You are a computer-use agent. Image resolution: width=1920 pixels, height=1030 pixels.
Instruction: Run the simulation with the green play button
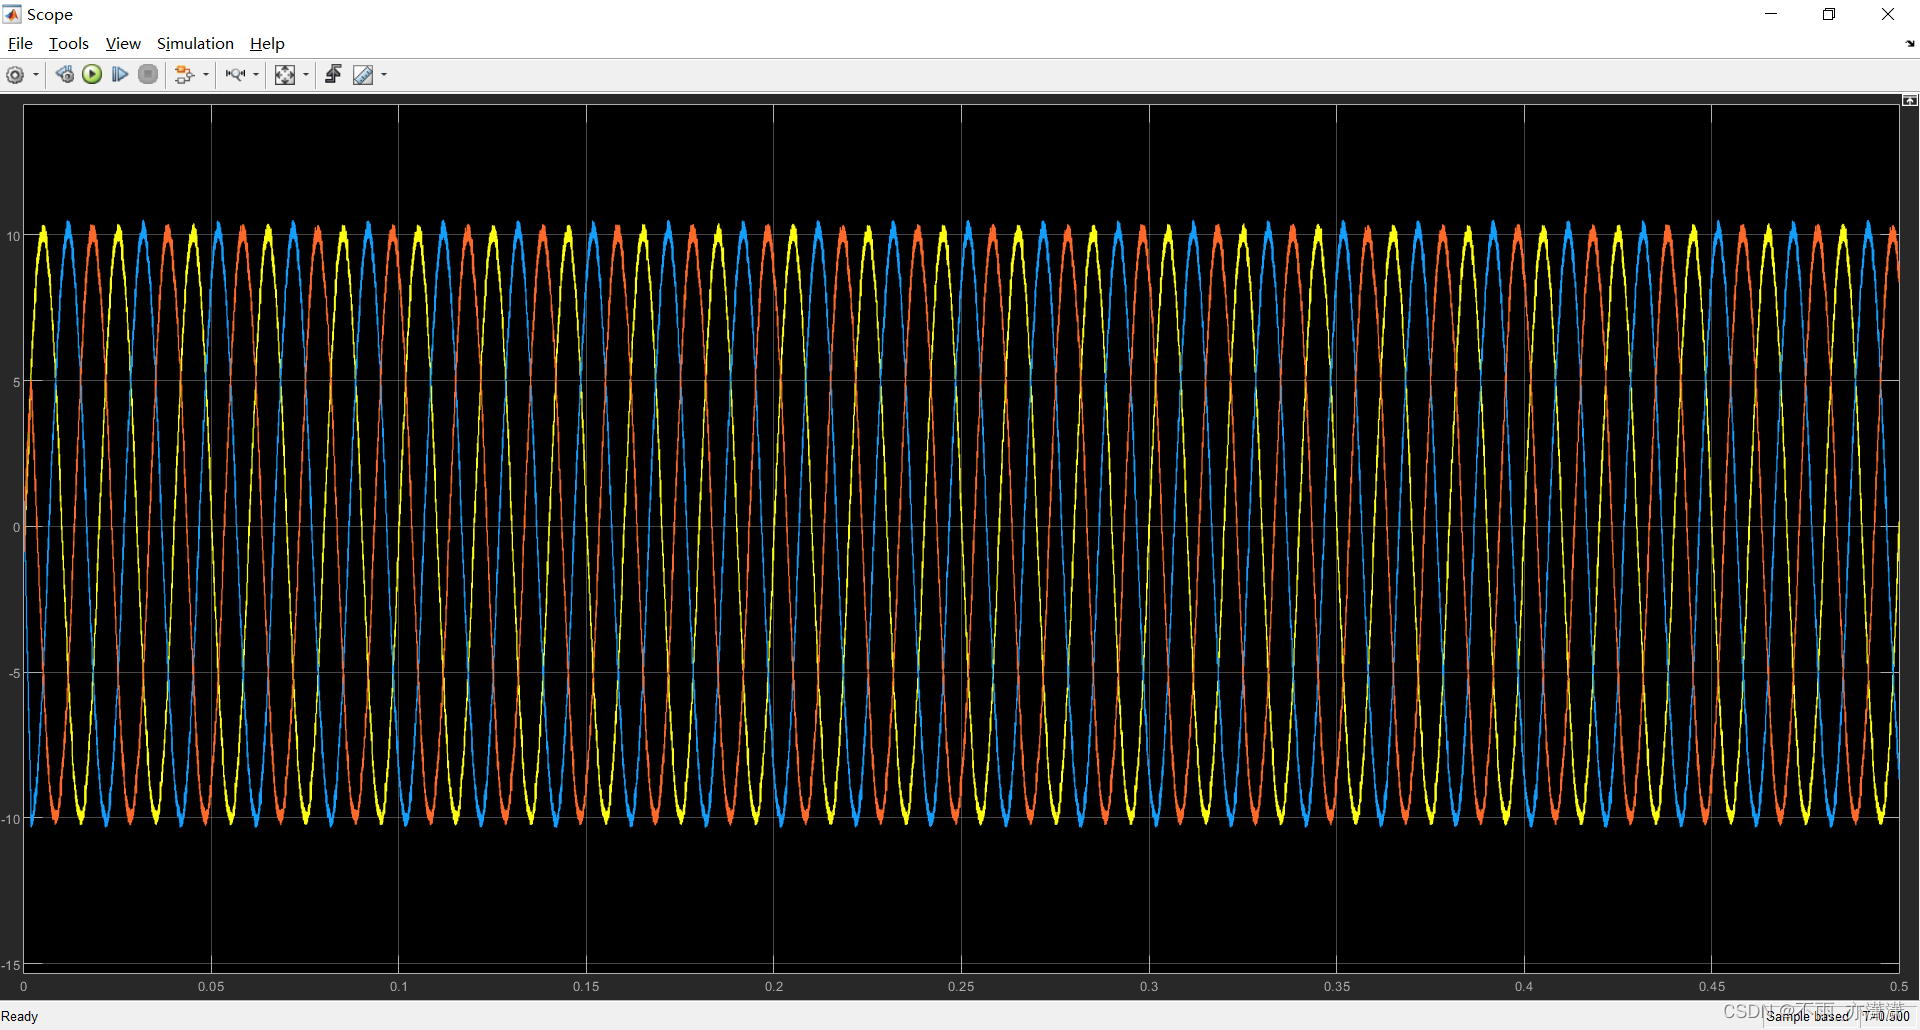[x=92, y=75]
